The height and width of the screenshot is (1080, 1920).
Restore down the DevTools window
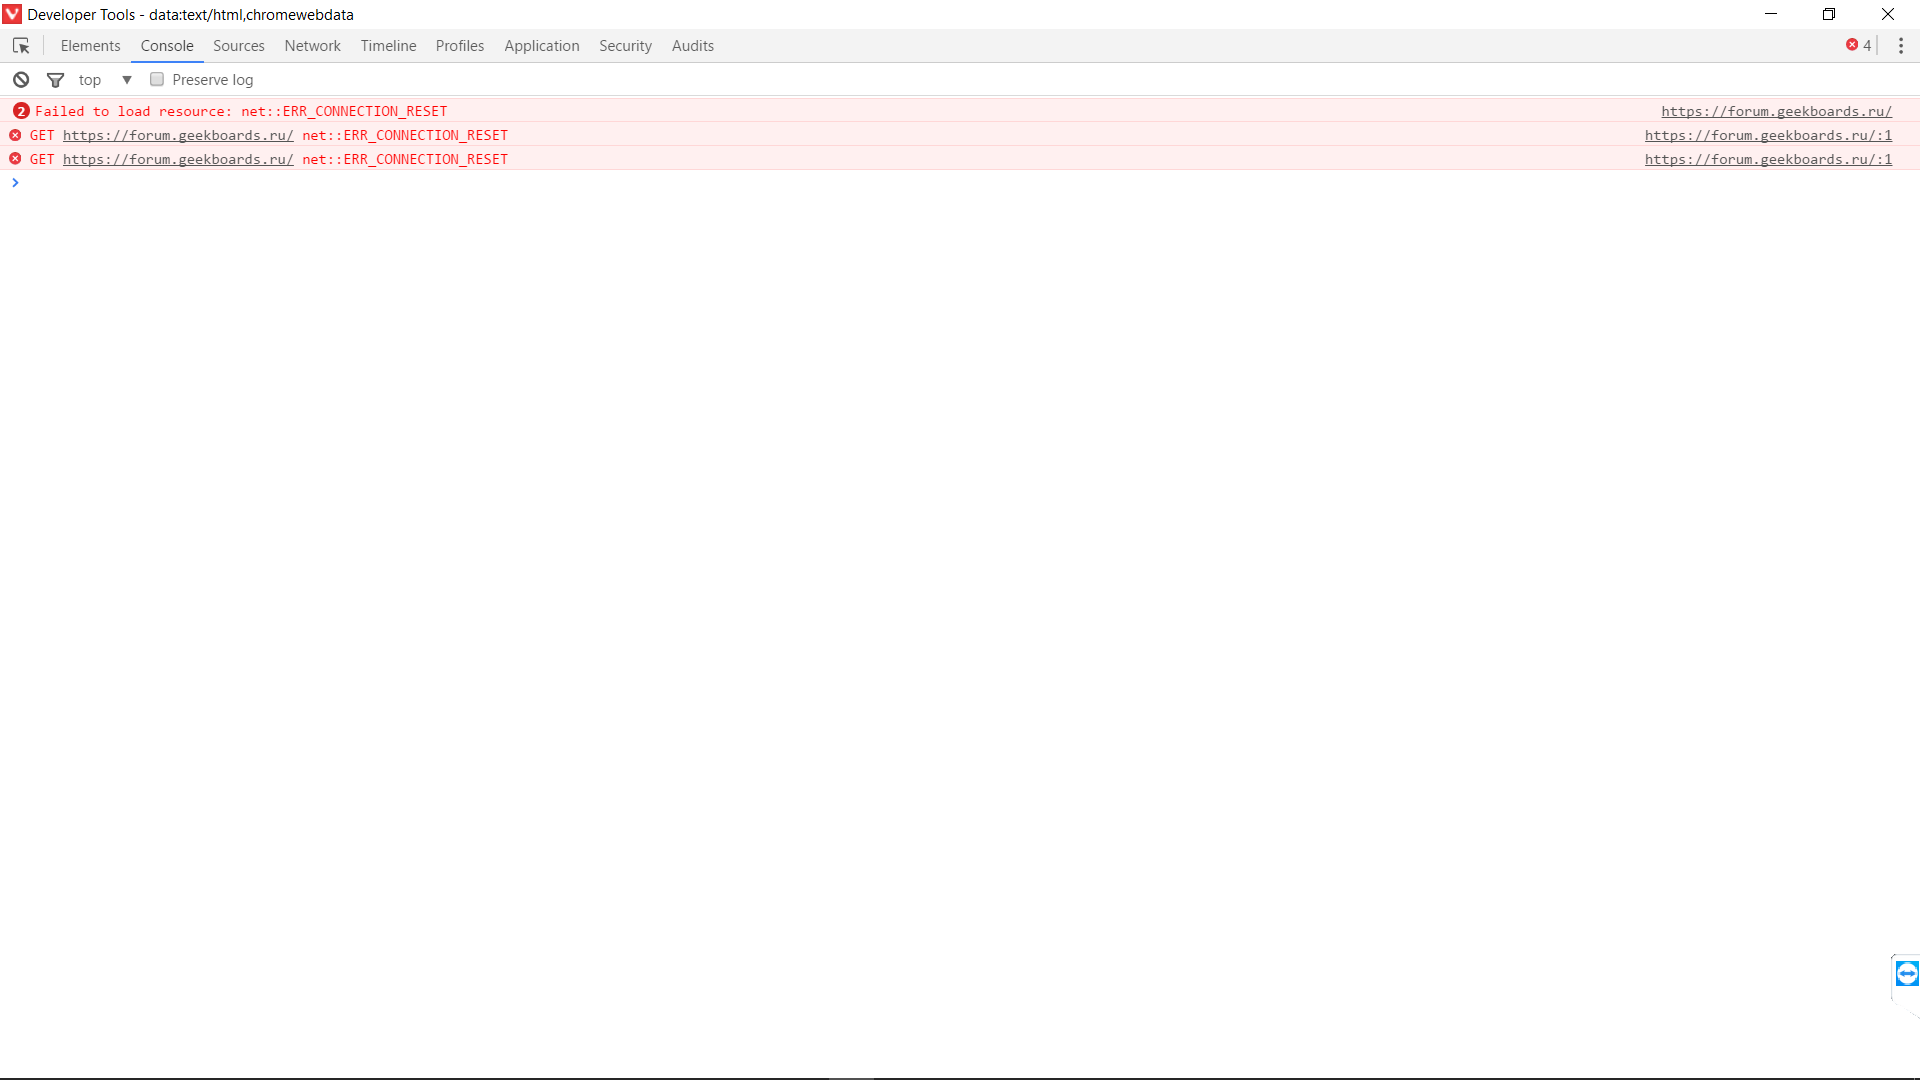[1829, 14]
